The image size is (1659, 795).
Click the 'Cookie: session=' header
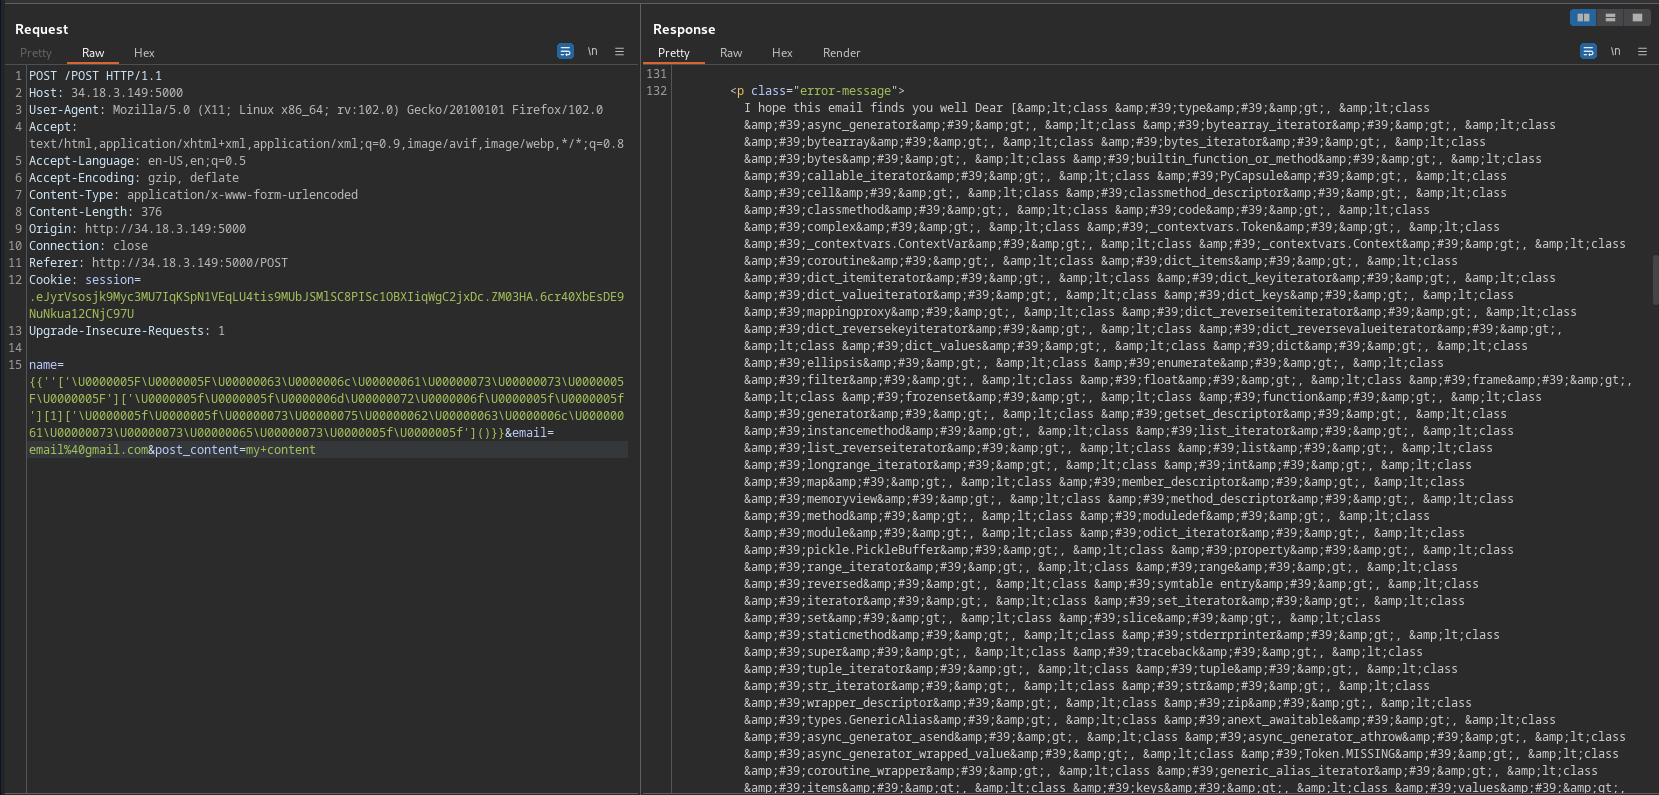pyautogui.click(x=85, y=280)
